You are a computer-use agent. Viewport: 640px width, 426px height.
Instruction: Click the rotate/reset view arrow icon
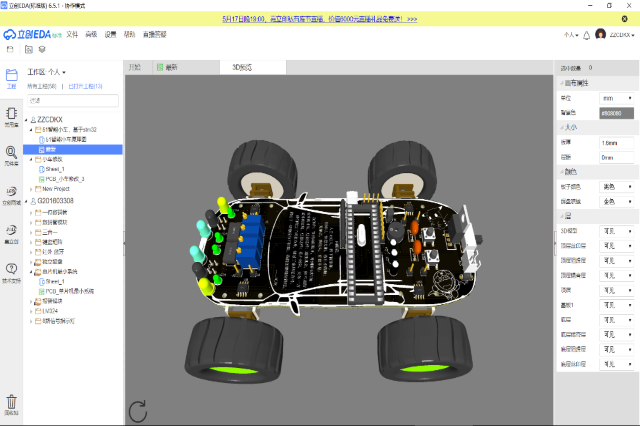pyautogui.click(x=138, y=410)
